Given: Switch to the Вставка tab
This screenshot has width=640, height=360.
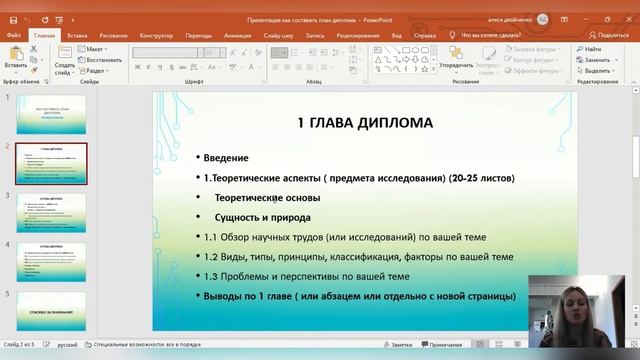Looking at the screenshot, I should [x=77, y=36].
